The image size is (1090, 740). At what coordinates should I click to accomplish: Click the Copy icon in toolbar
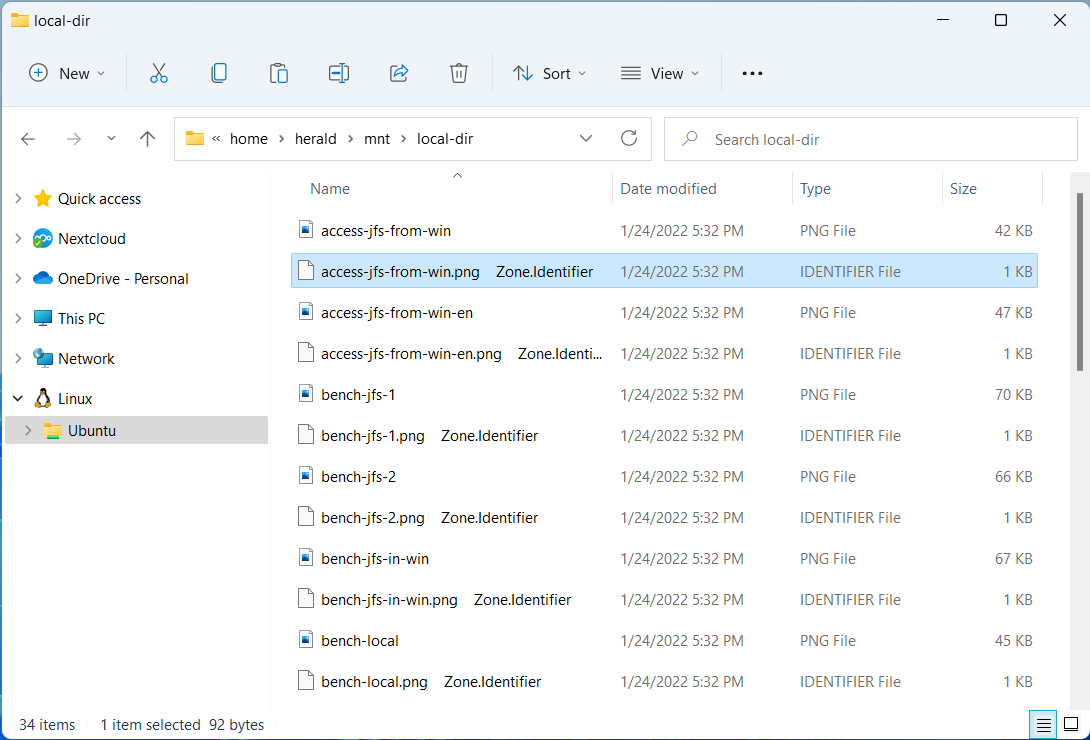pos(219,73)
